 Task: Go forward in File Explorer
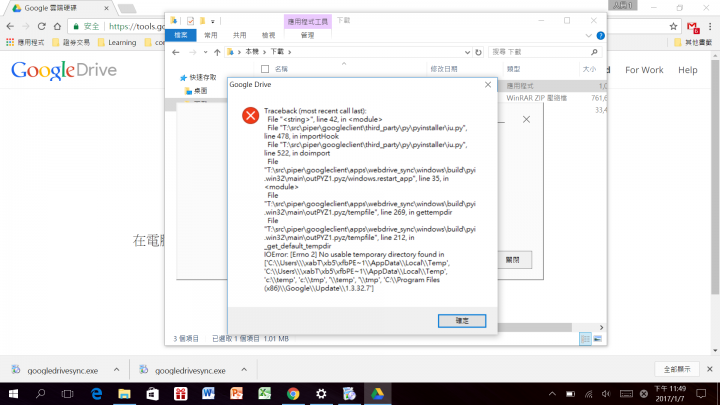[x=192, y=52]
